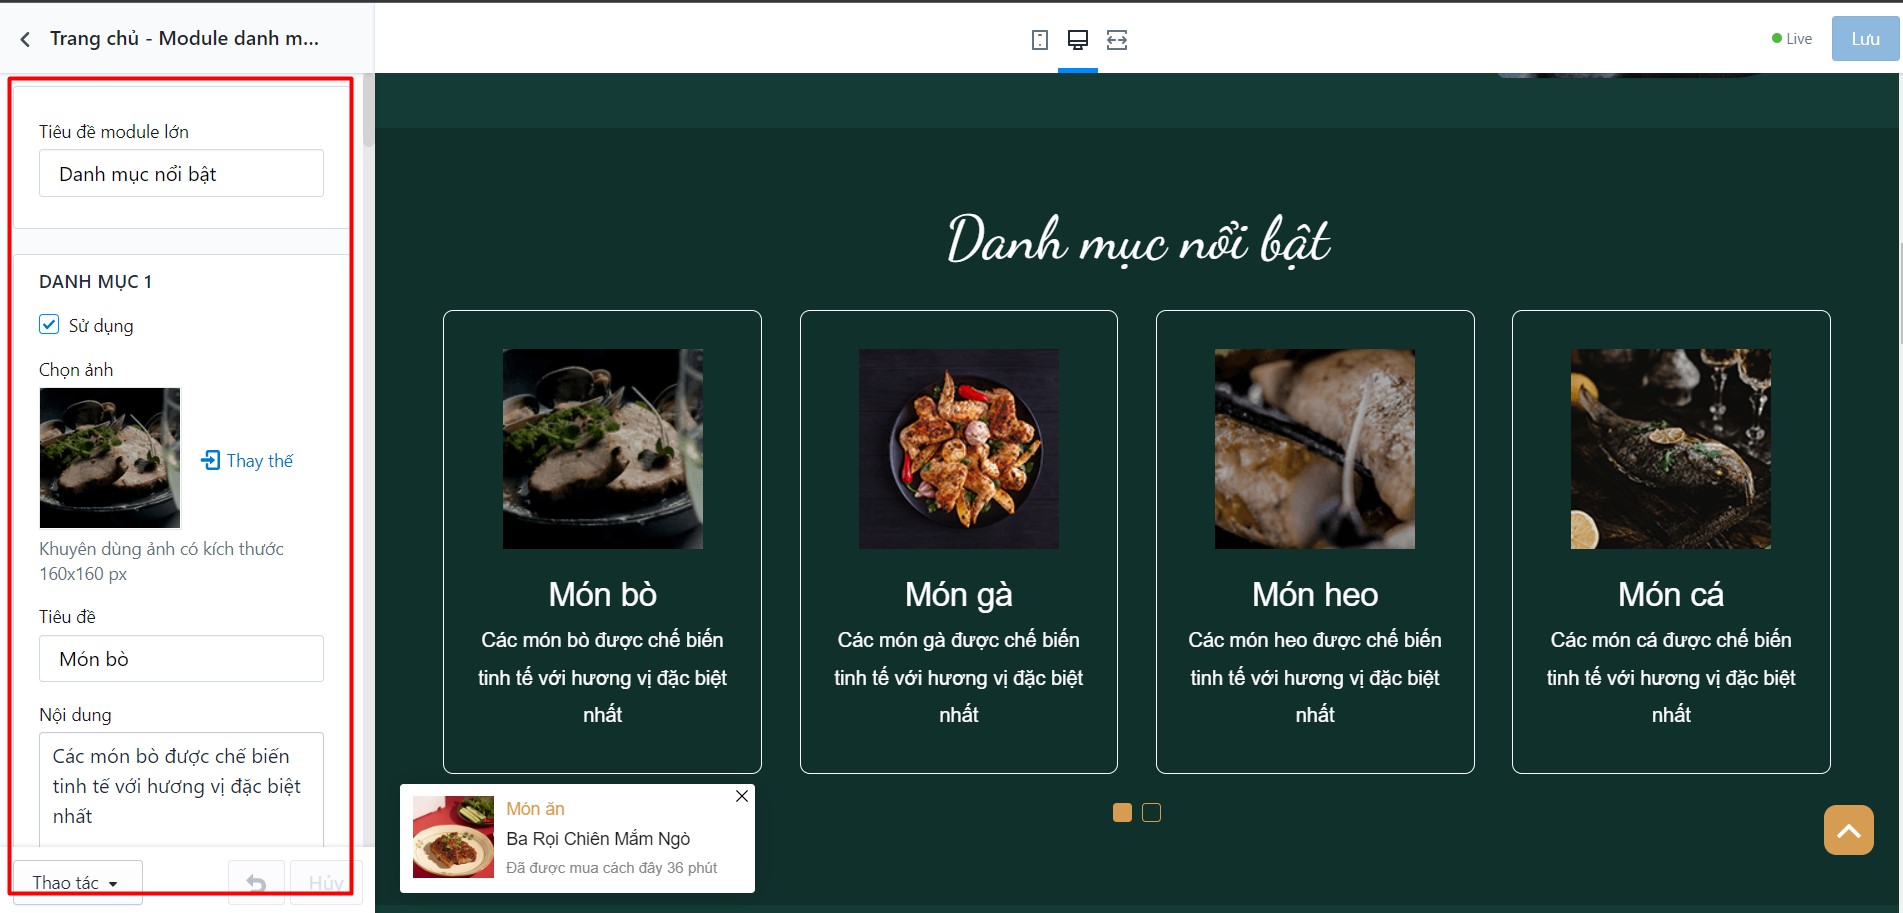Screen dimensions: 1903x913
Task: Click the Món gà category image
Action: point(959,449)
